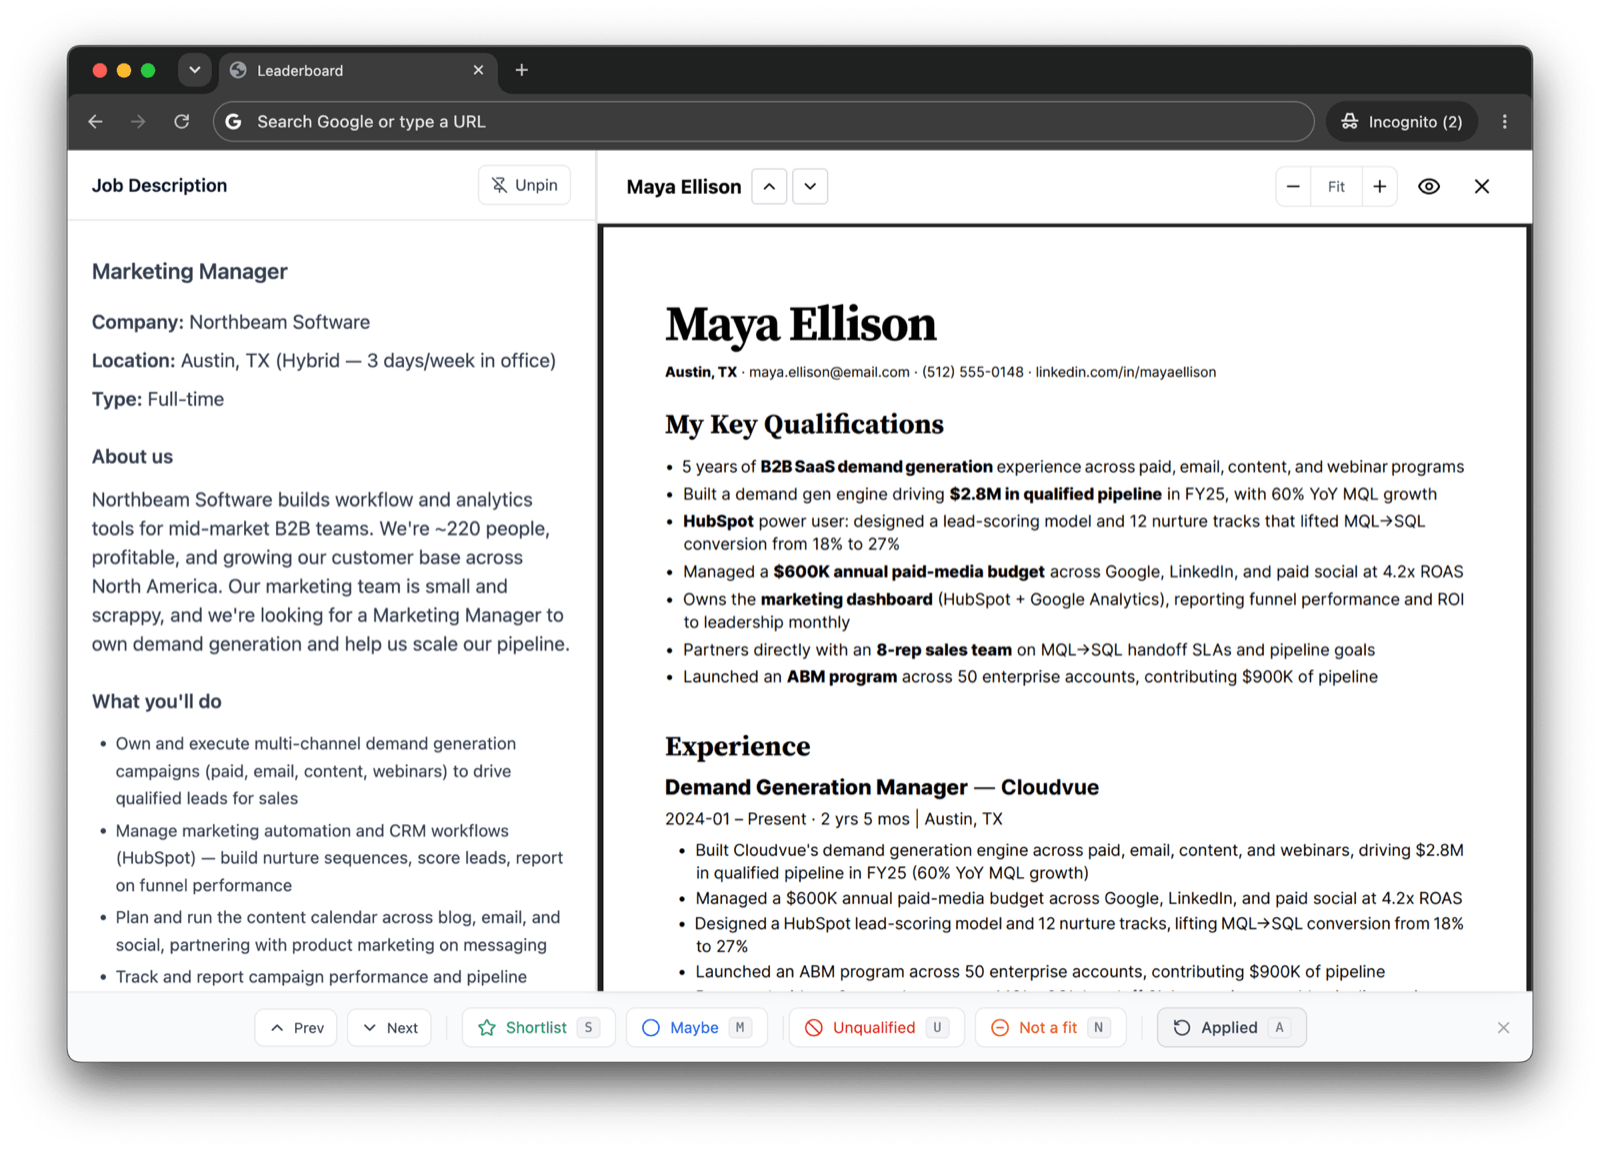Open a new browser tab
The image size is (1600, 1151).
(x=521, y=70)
